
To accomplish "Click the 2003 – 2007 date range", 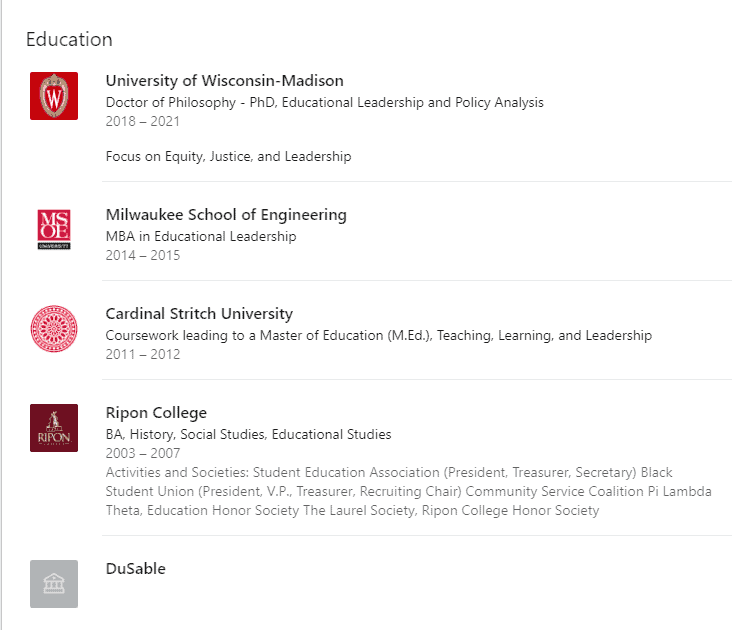I will coord(142,453).
